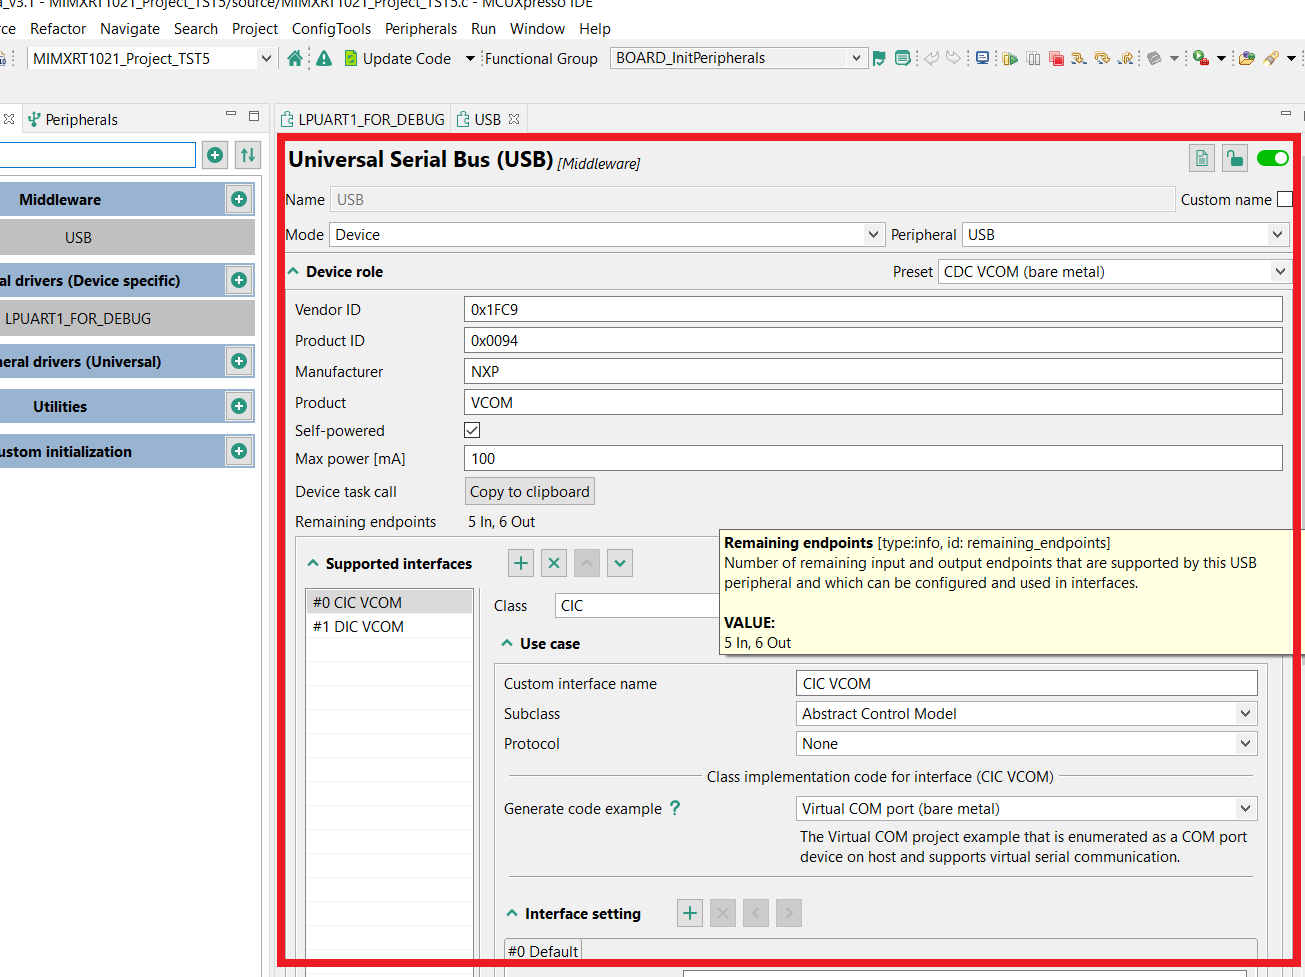Enable the Custom name checkbox

[x=1285, y=199]
